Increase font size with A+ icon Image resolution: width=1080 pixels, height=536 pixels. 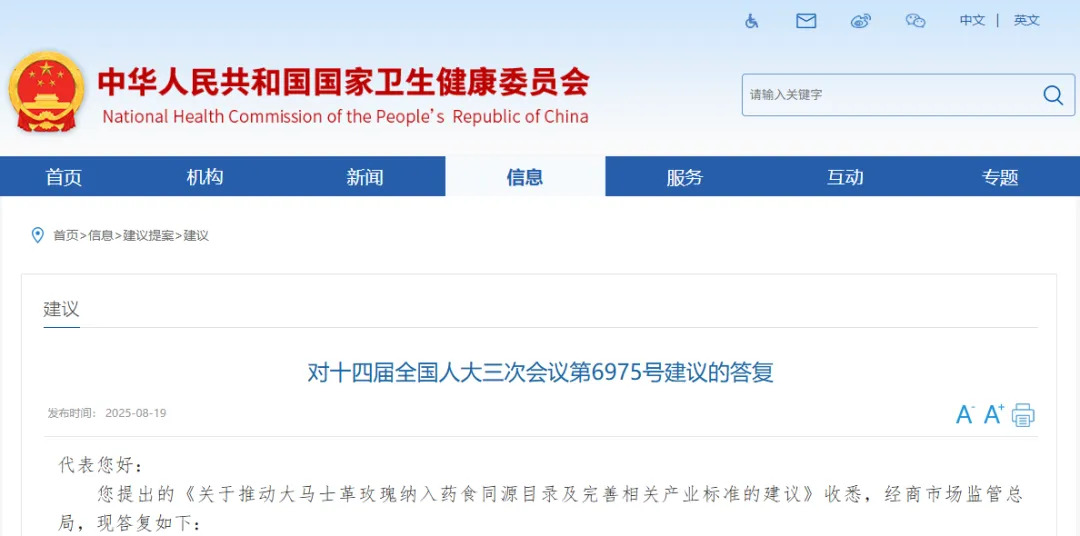click(x=993, y=414)
